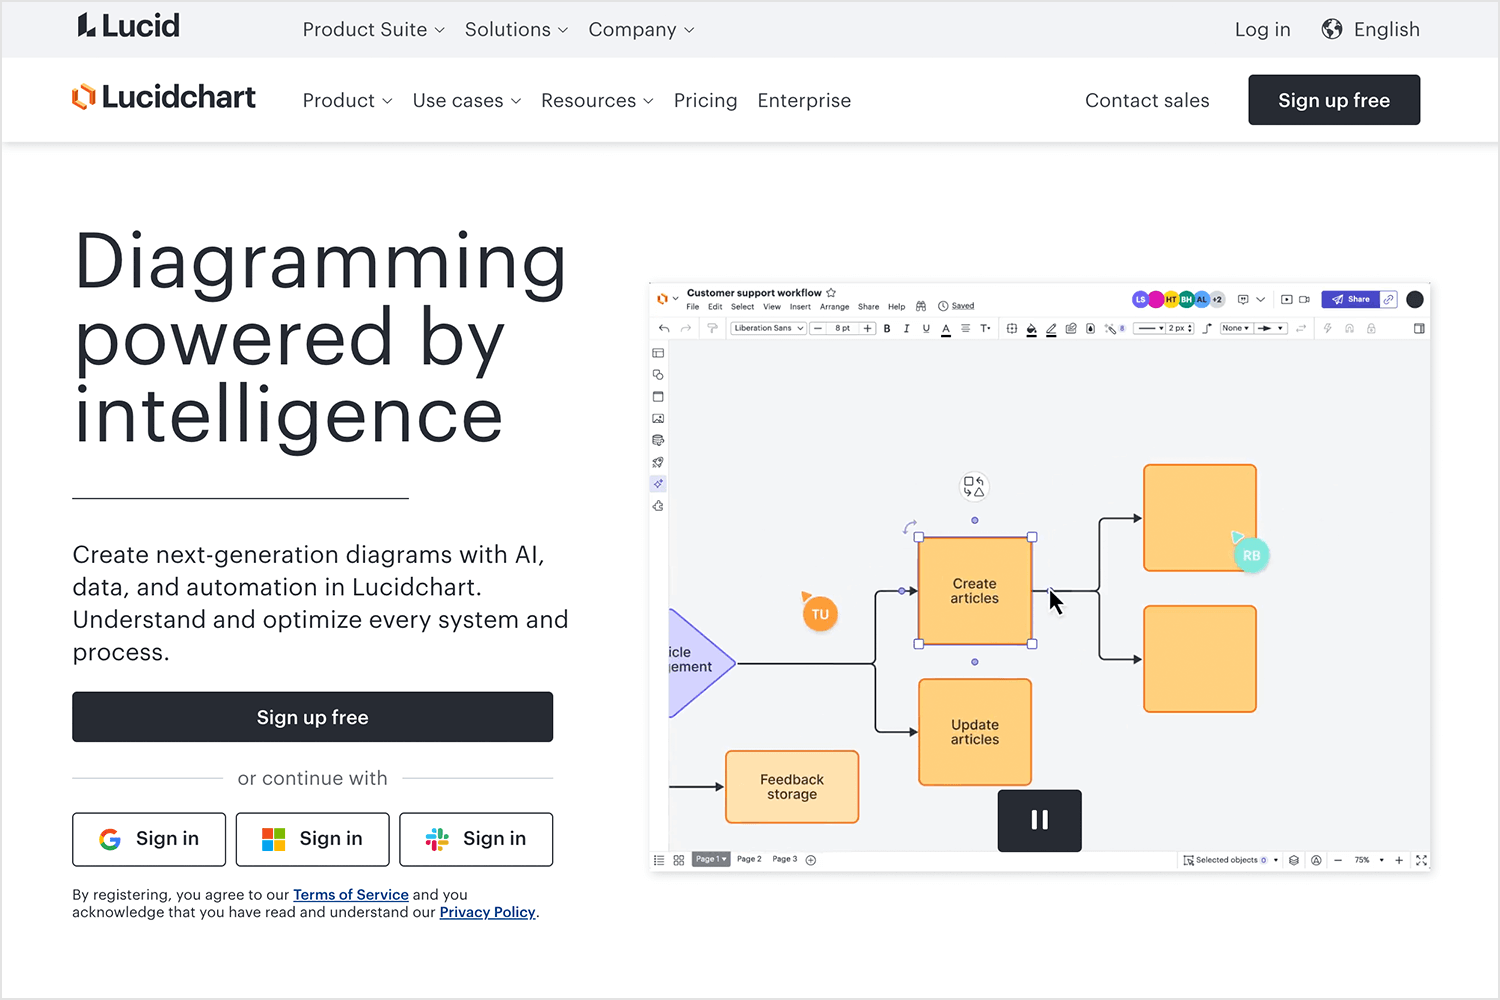Click Contact sales
1500x1000 pixels.
click(1147, 101)
